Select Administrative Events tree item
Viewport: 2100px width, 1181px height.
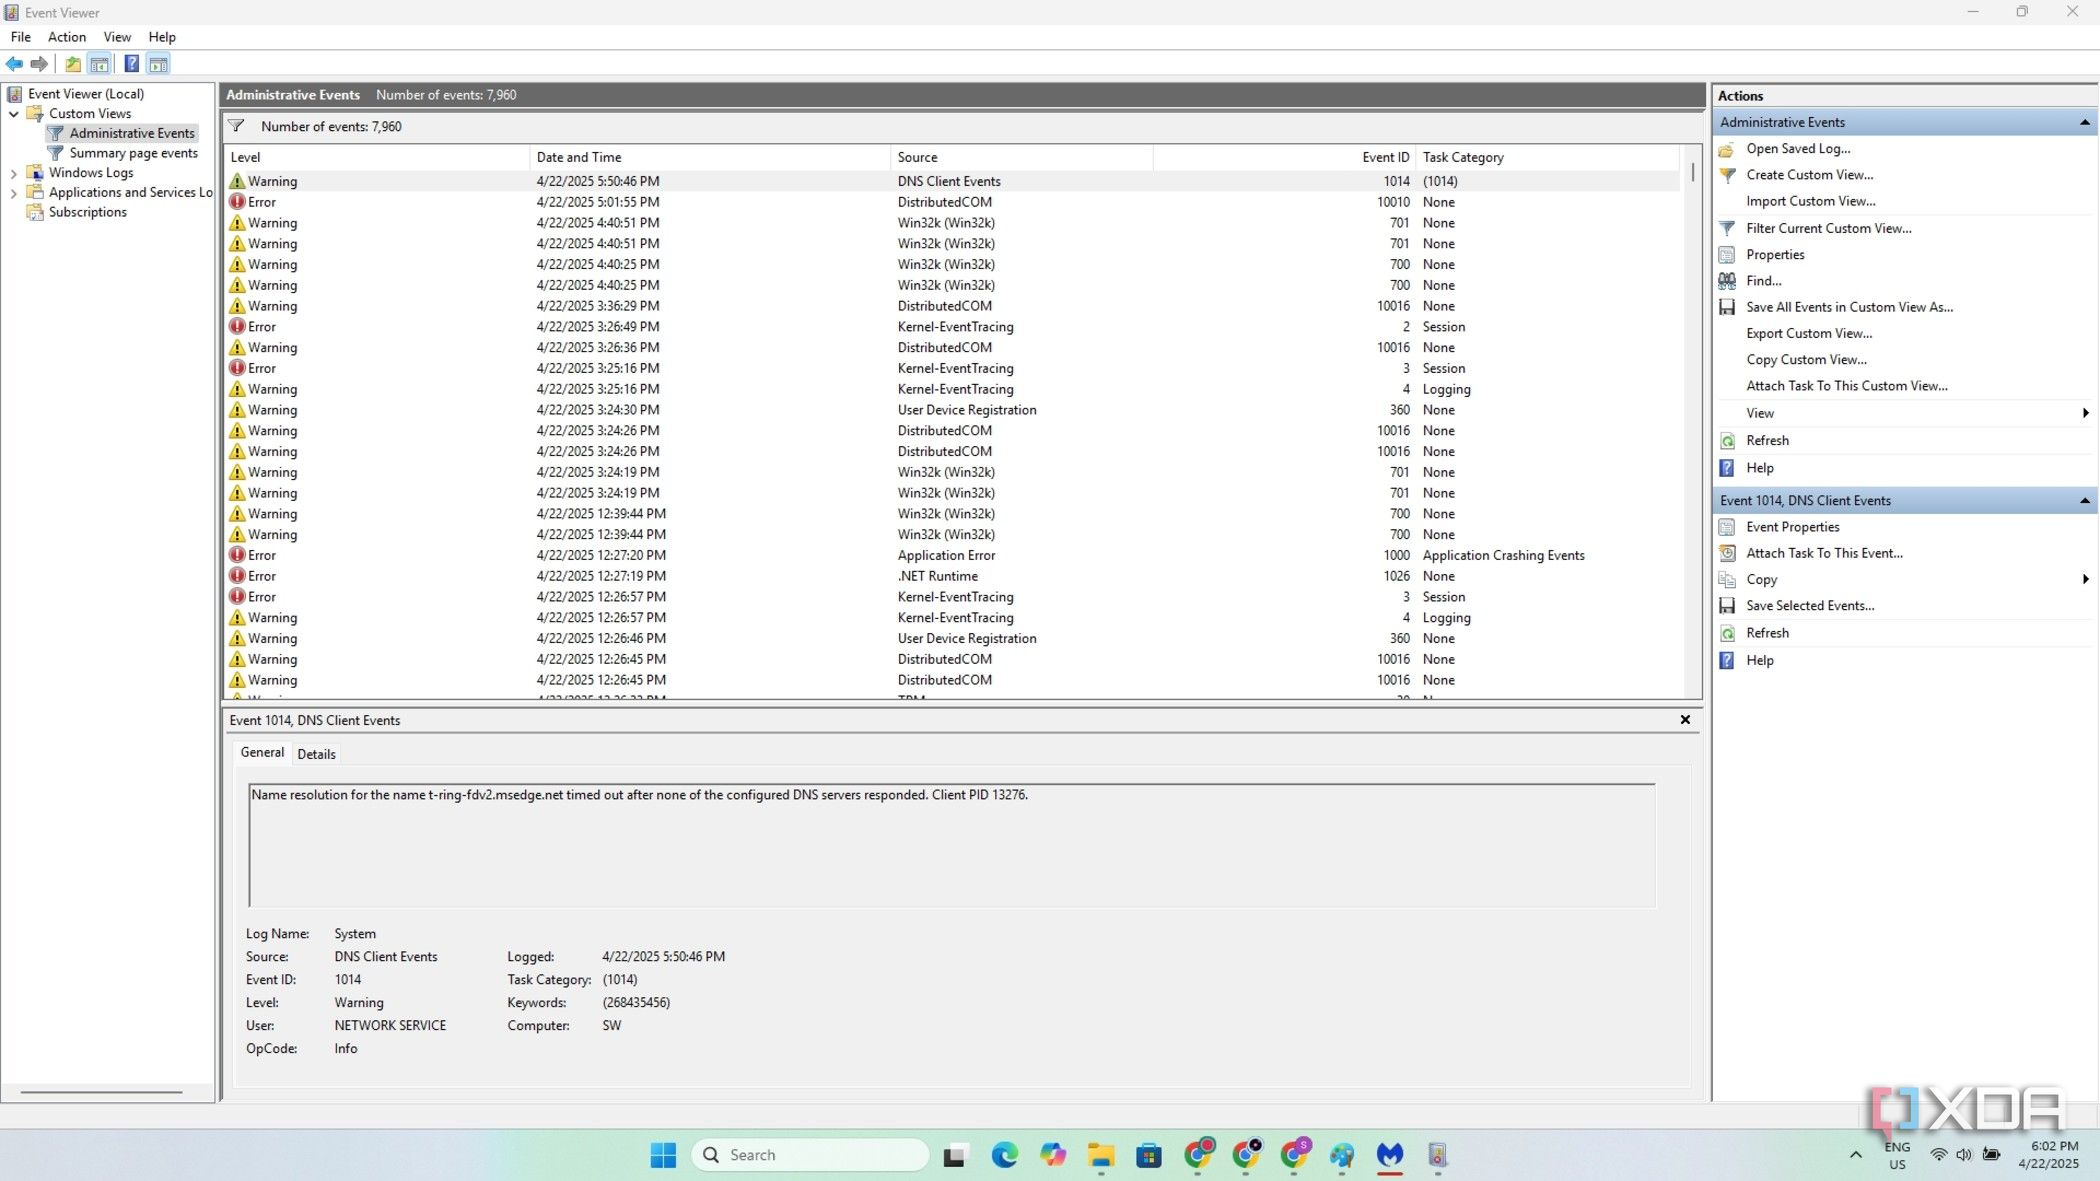[x=131, y=133]
